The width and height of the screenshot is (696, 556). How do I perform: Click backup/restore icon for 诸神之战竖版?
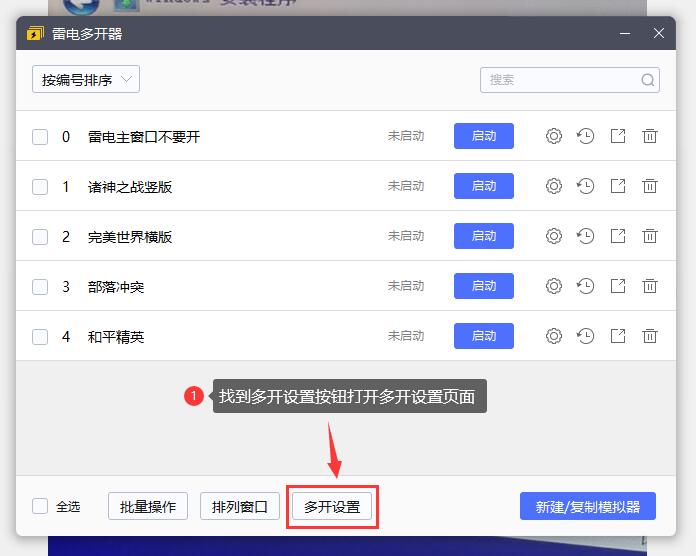pos(585,186)
